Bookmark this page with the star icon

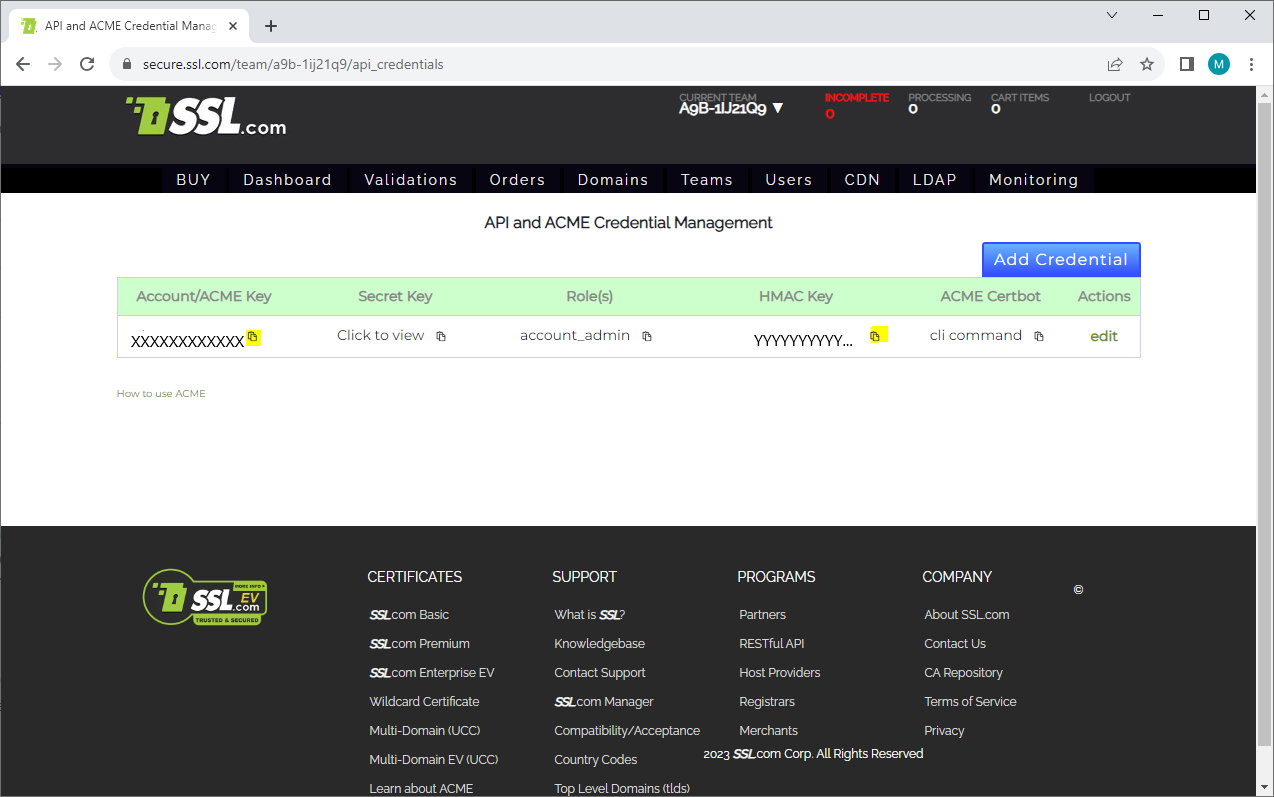coord(1147,63)
